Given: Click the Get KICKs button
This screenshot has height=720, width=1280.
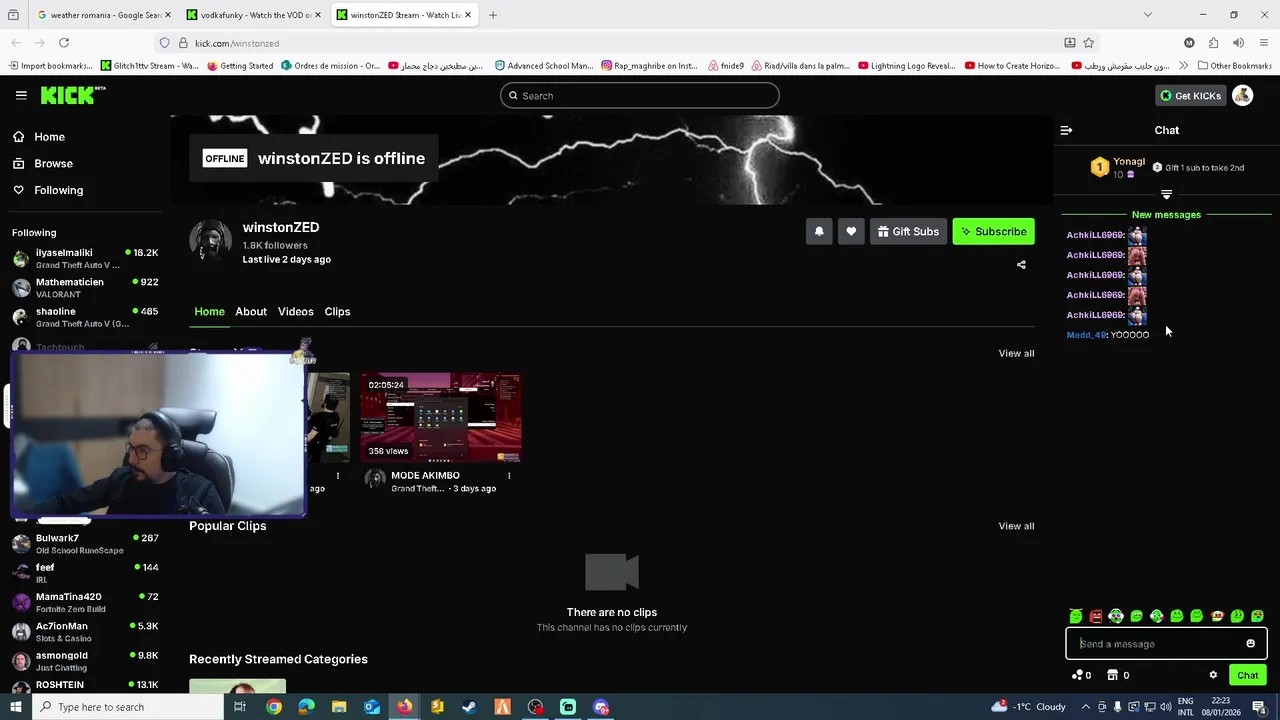Looking at the screenshot, I should tap(1190, 95).
